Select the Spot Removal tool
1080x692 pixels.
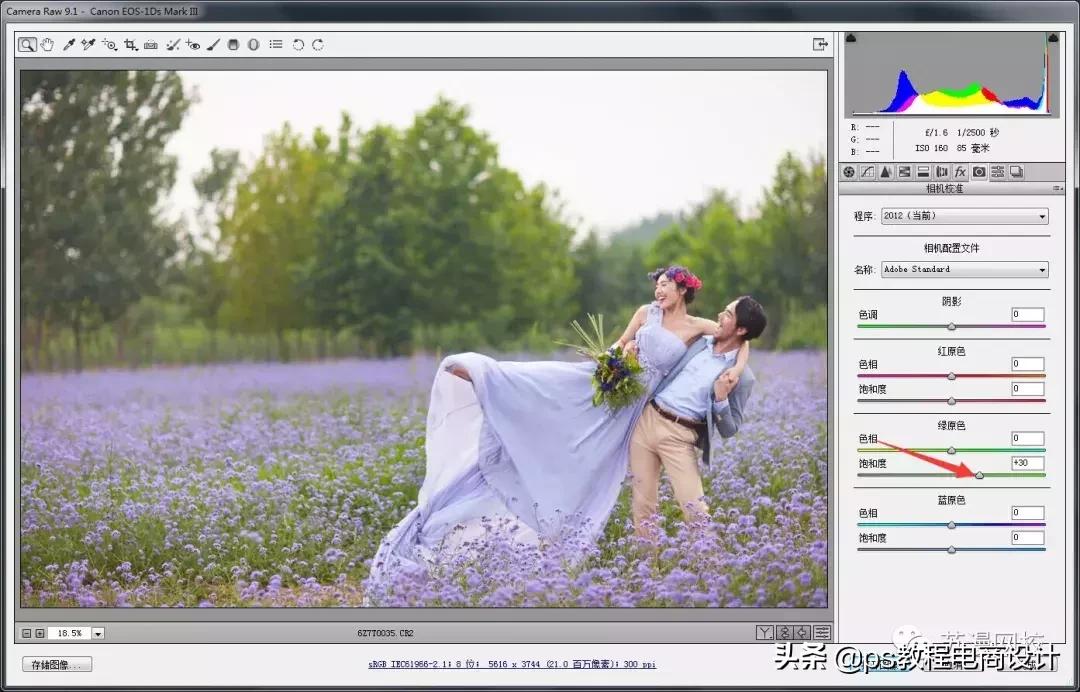tap(172, 44)
